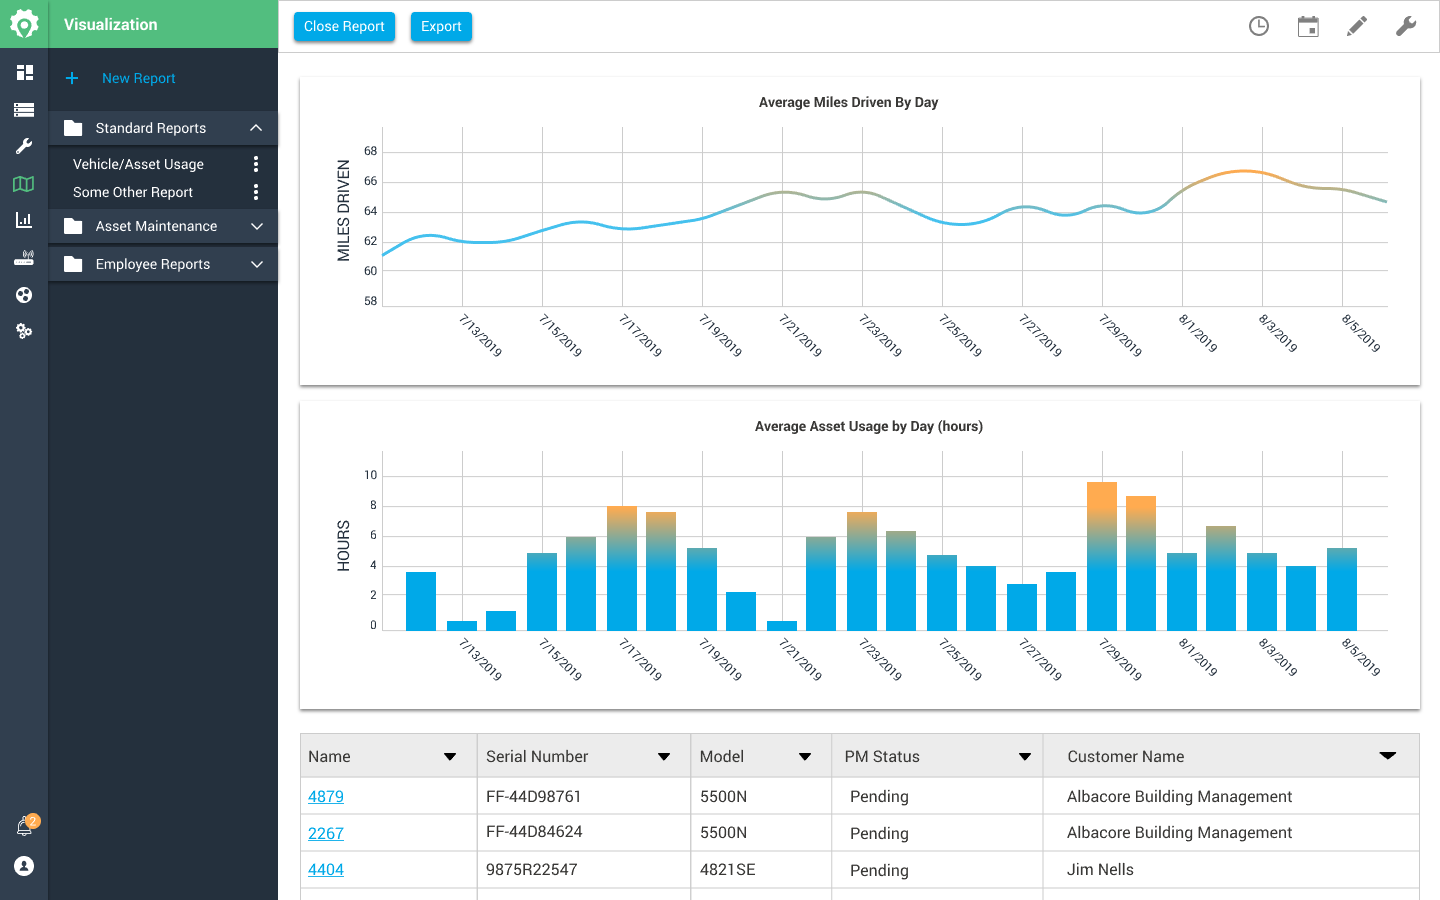The image size is (1440, 900).
Task: Open the Model column dropdown arrow
Action: pos(805,757)
